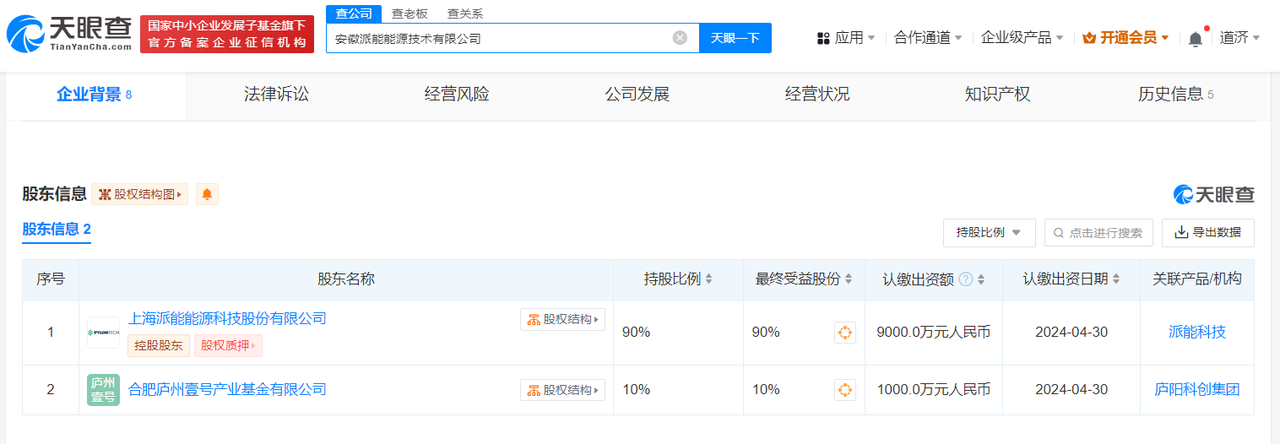
Task: Open the 企业背景 tab
Action: point(95,95)
